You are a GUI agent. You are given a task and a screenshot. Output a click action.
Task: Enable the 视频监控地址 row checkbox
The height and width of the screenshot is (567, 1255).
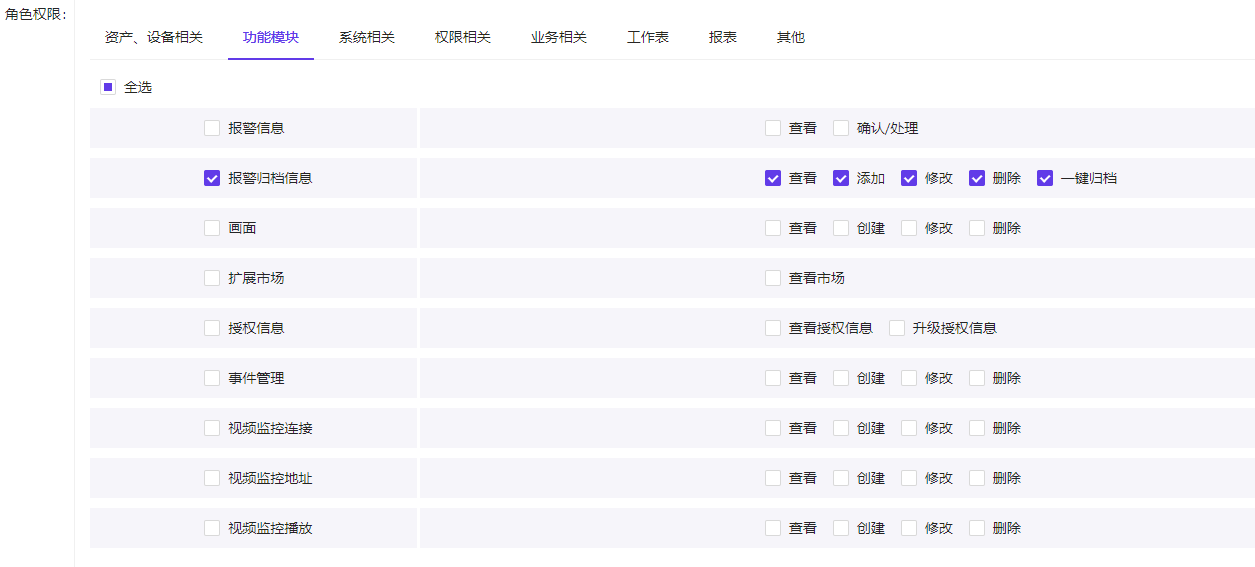coord(212,478)
